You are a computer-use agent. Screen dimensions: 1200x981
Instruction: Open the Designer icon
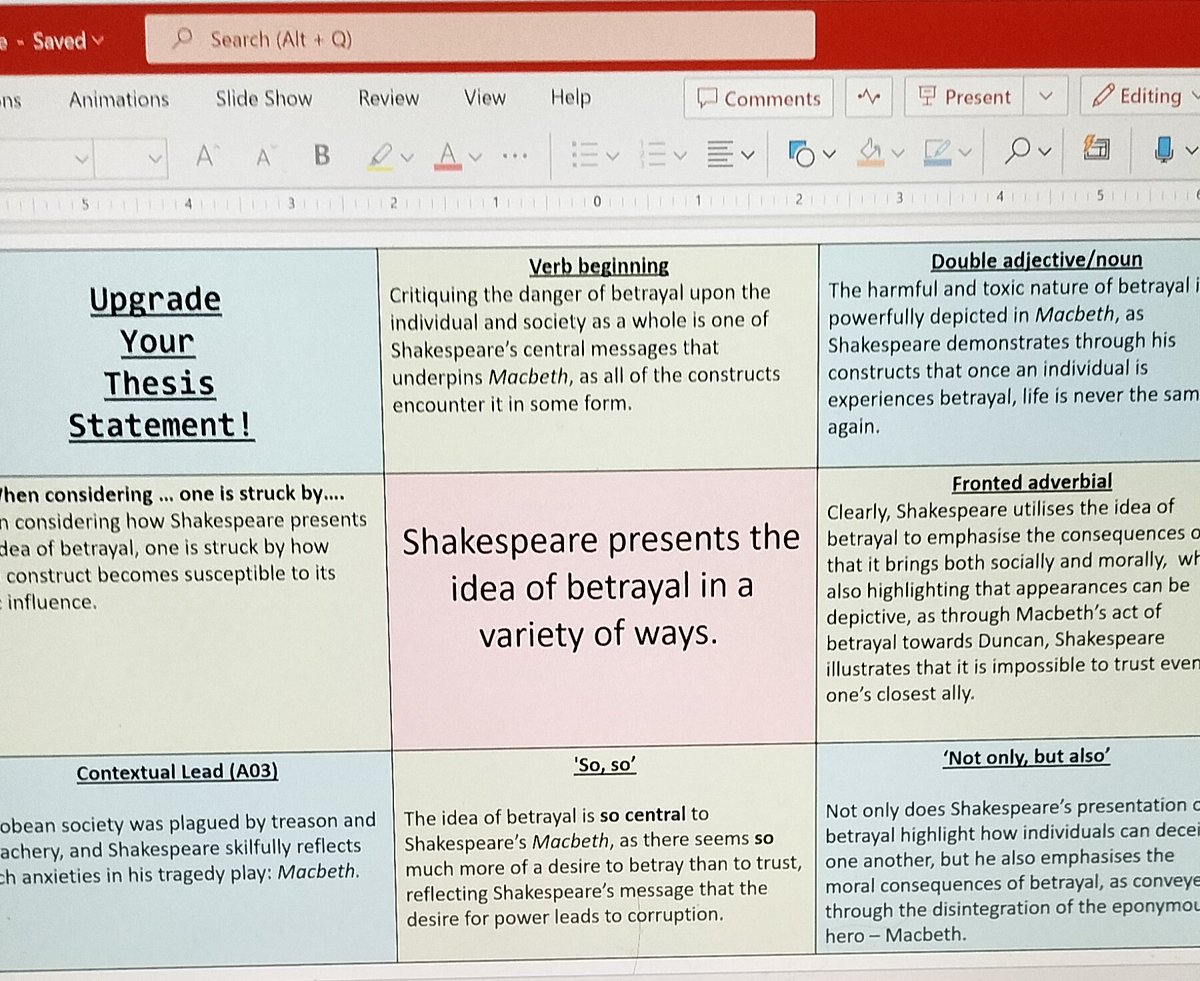[x=1096, y=150]
